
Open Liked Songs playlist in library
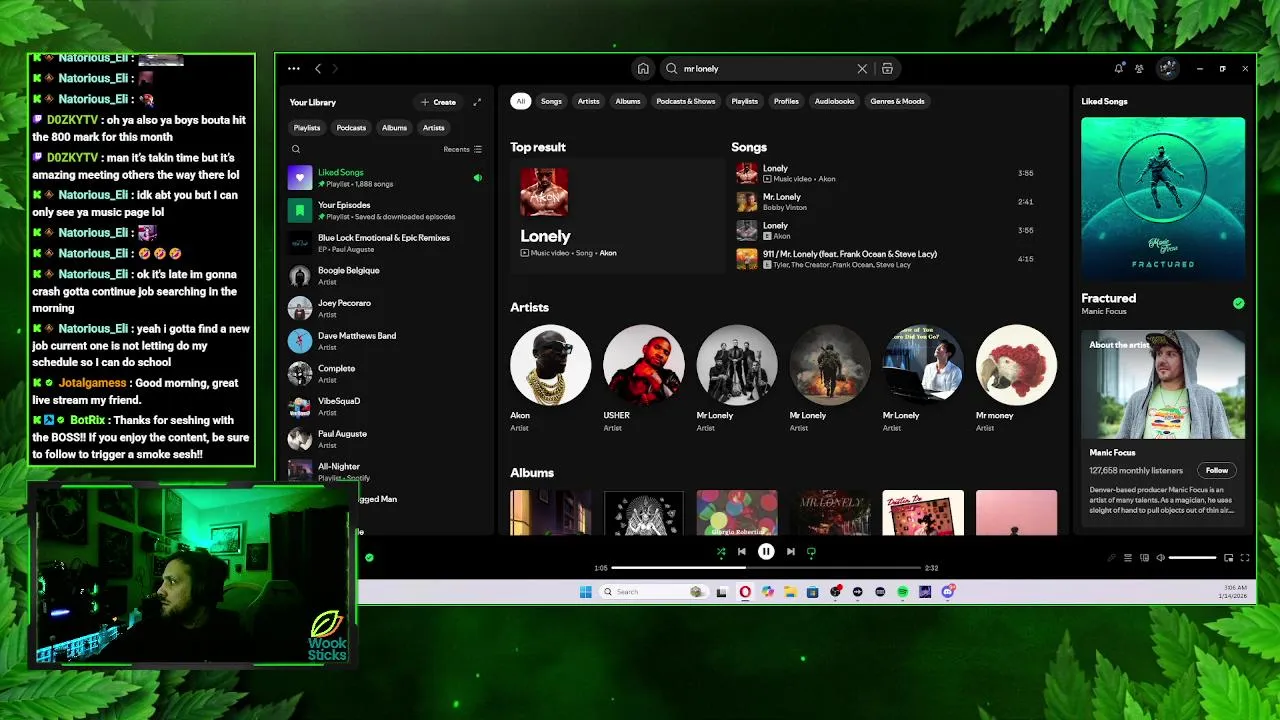coord(386,178)
